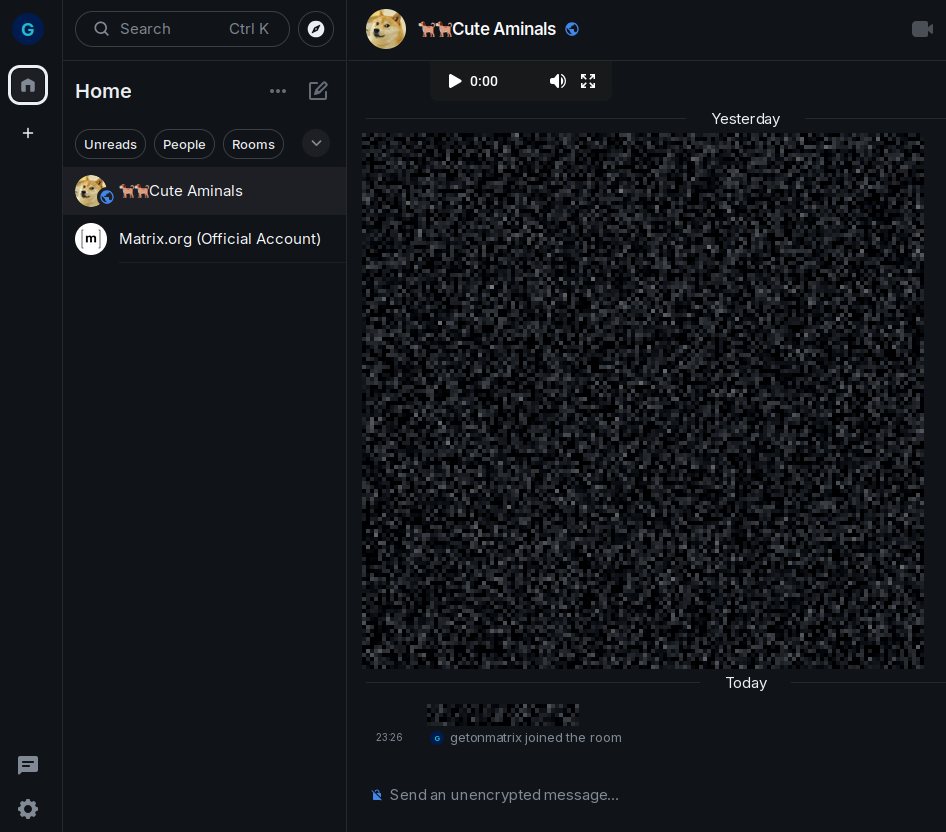Start a video call with camera icon

pyautogui.click(x=922, y=29)
